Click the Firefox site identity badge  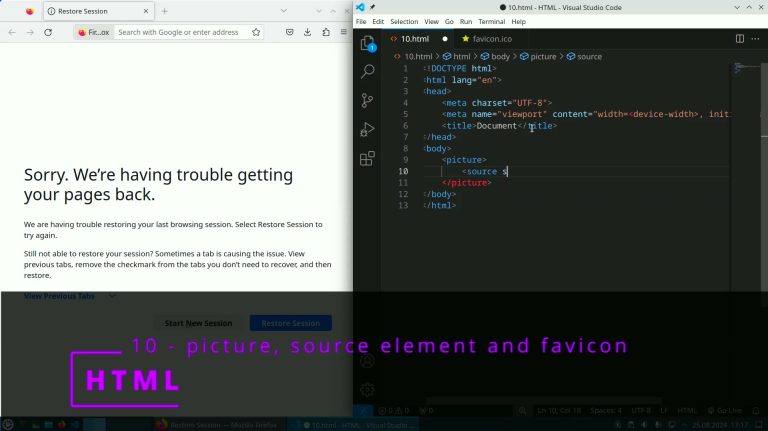pos(94,32)
